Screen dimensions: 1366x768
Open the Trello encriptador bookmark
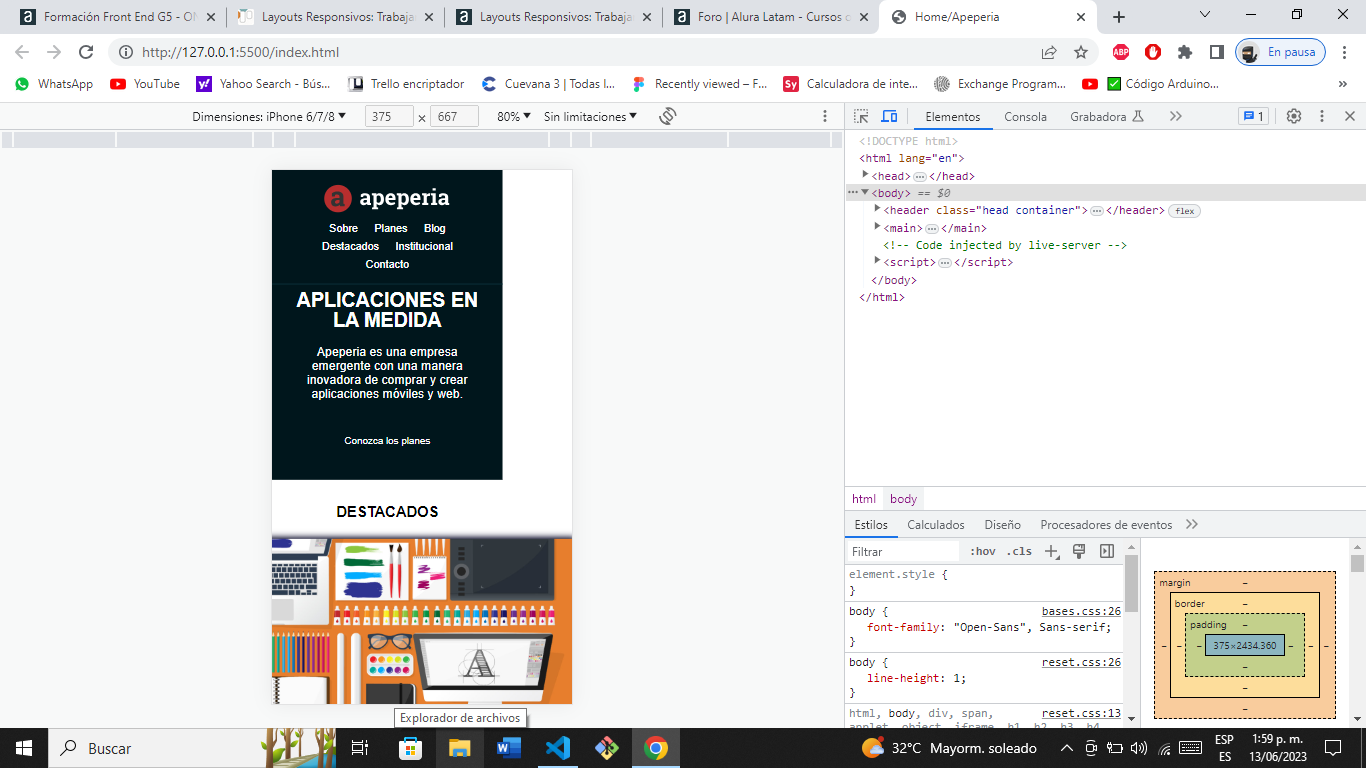click(x=406, y=84)
